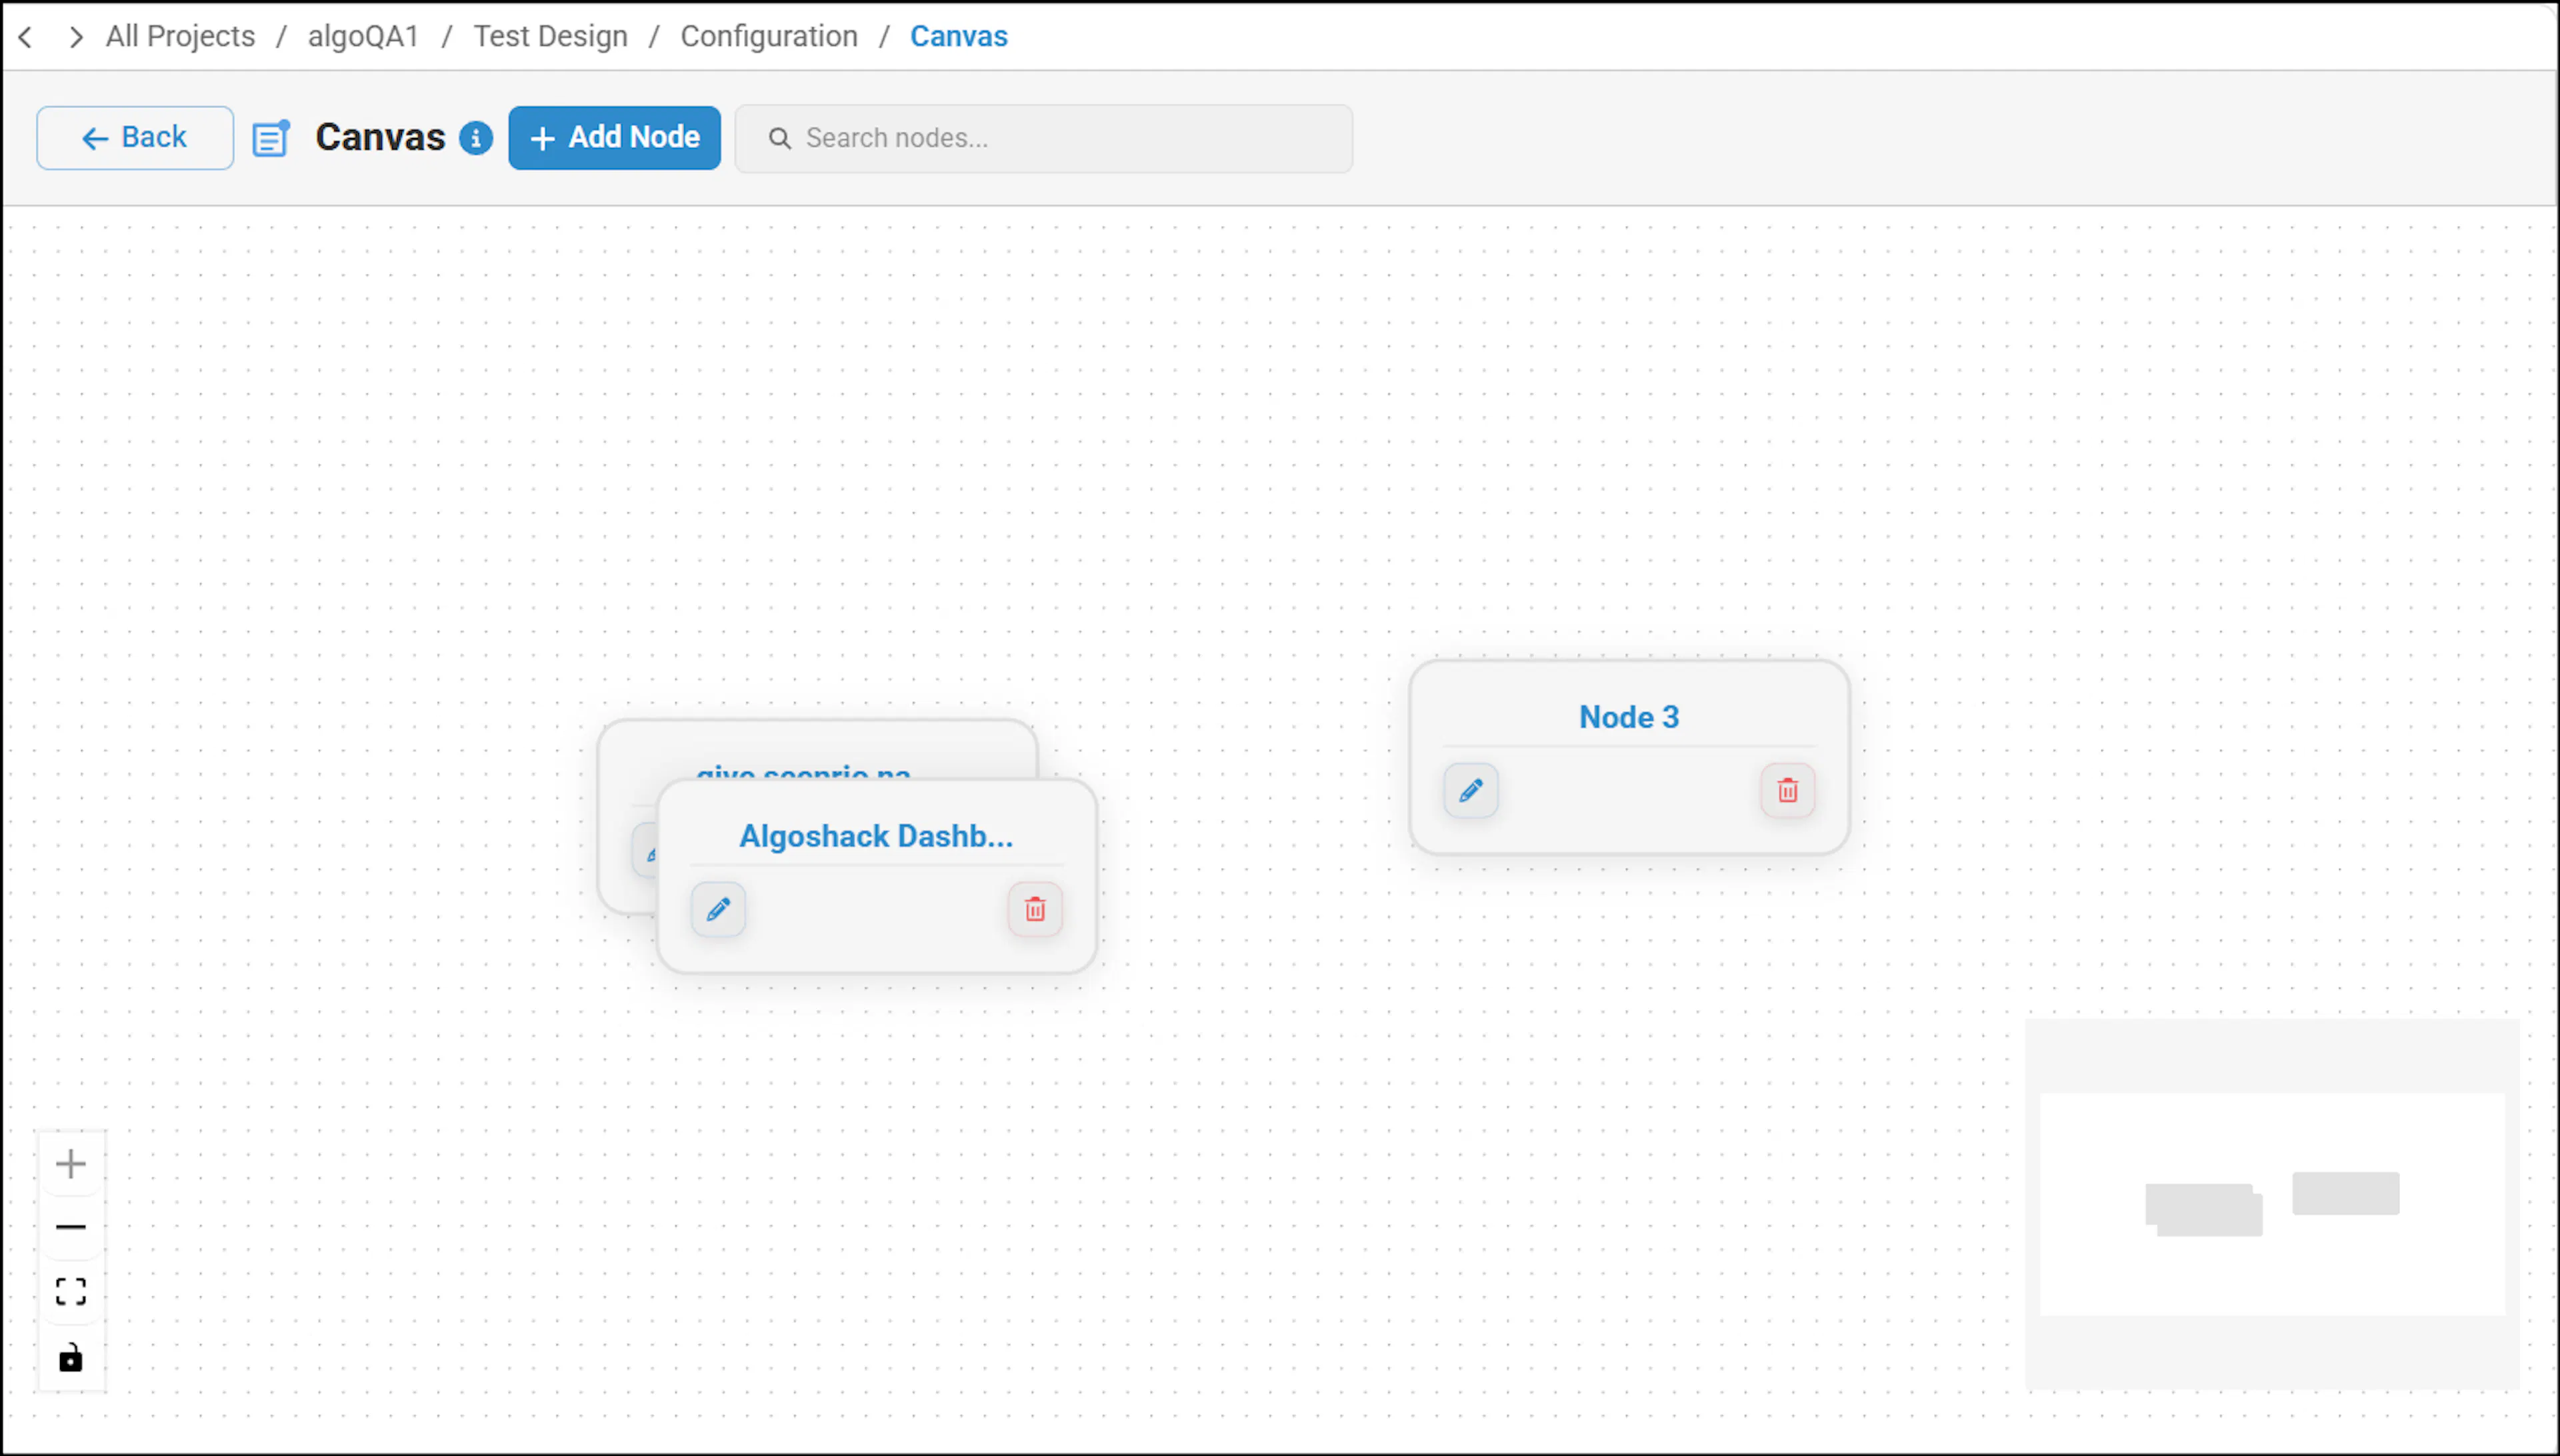Toggle the canvas interactivity lock

click(71, 1357)
